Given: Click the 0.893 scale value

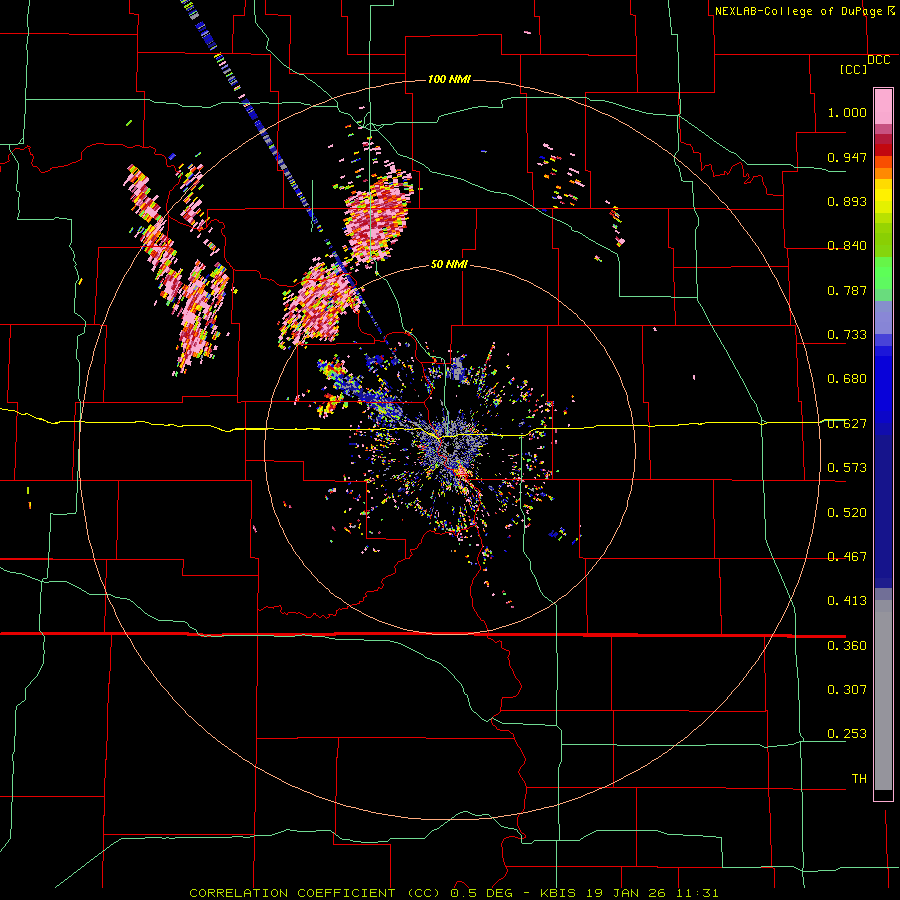Looking at the screenshot, I should [x=847, y=201].
